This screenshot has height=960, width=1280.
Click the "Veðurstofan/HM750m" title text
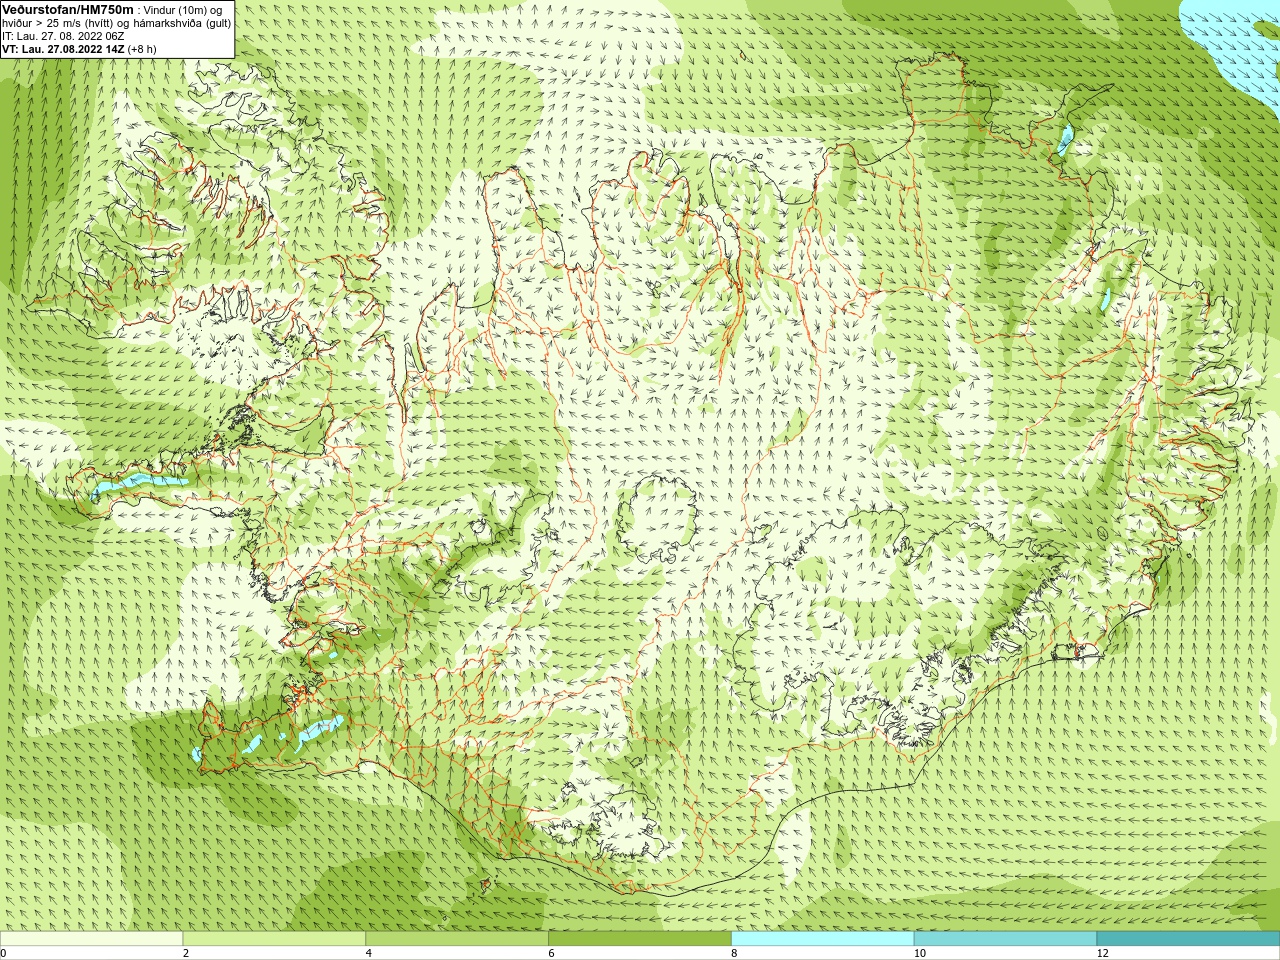[x=68, y=9]
